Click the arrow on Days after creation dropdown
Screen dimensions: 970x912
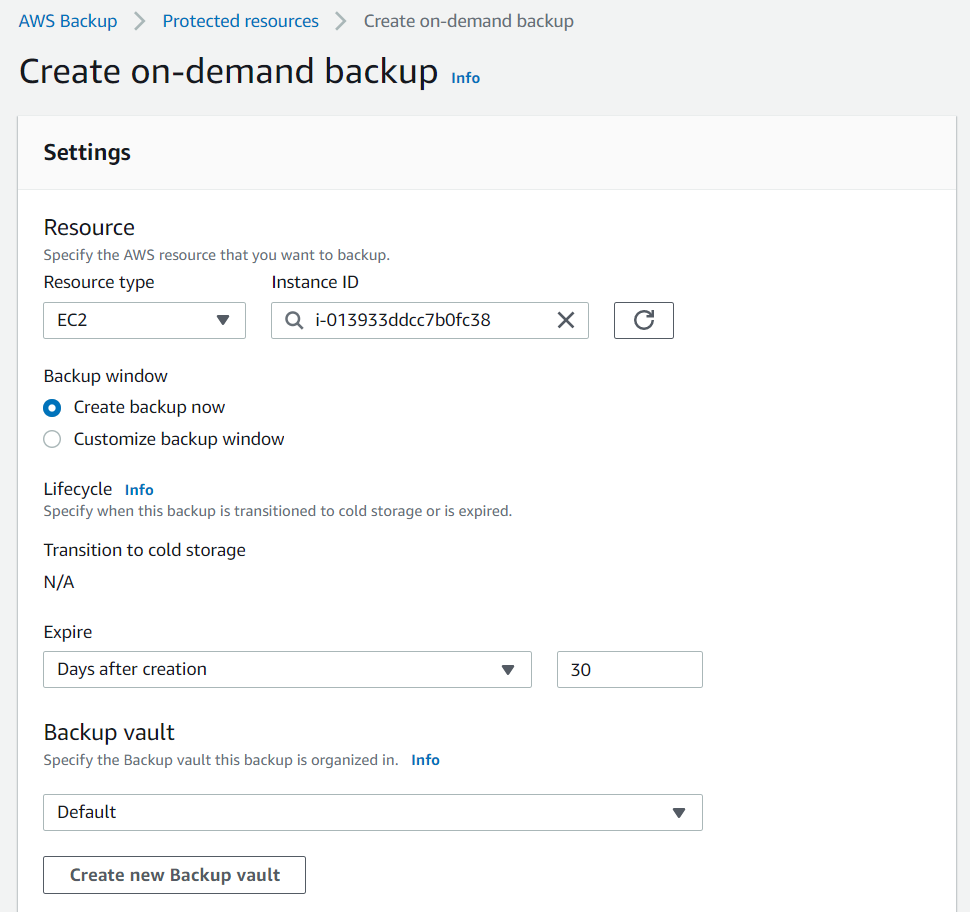[508, 669]
